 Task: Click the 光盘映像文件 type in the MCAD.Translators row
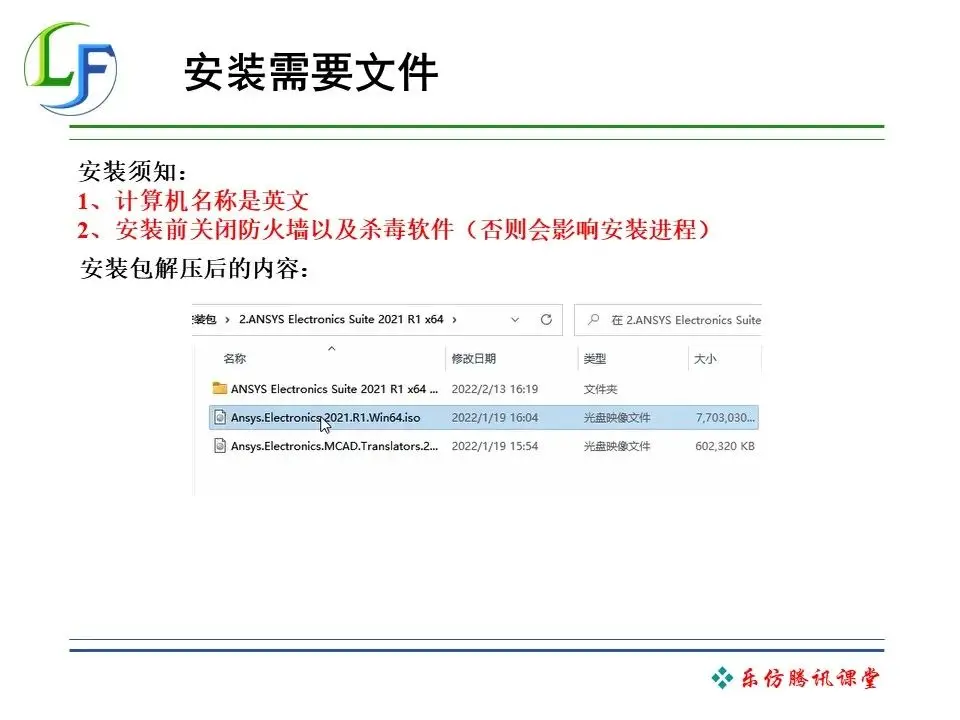(x=617, y=446)
